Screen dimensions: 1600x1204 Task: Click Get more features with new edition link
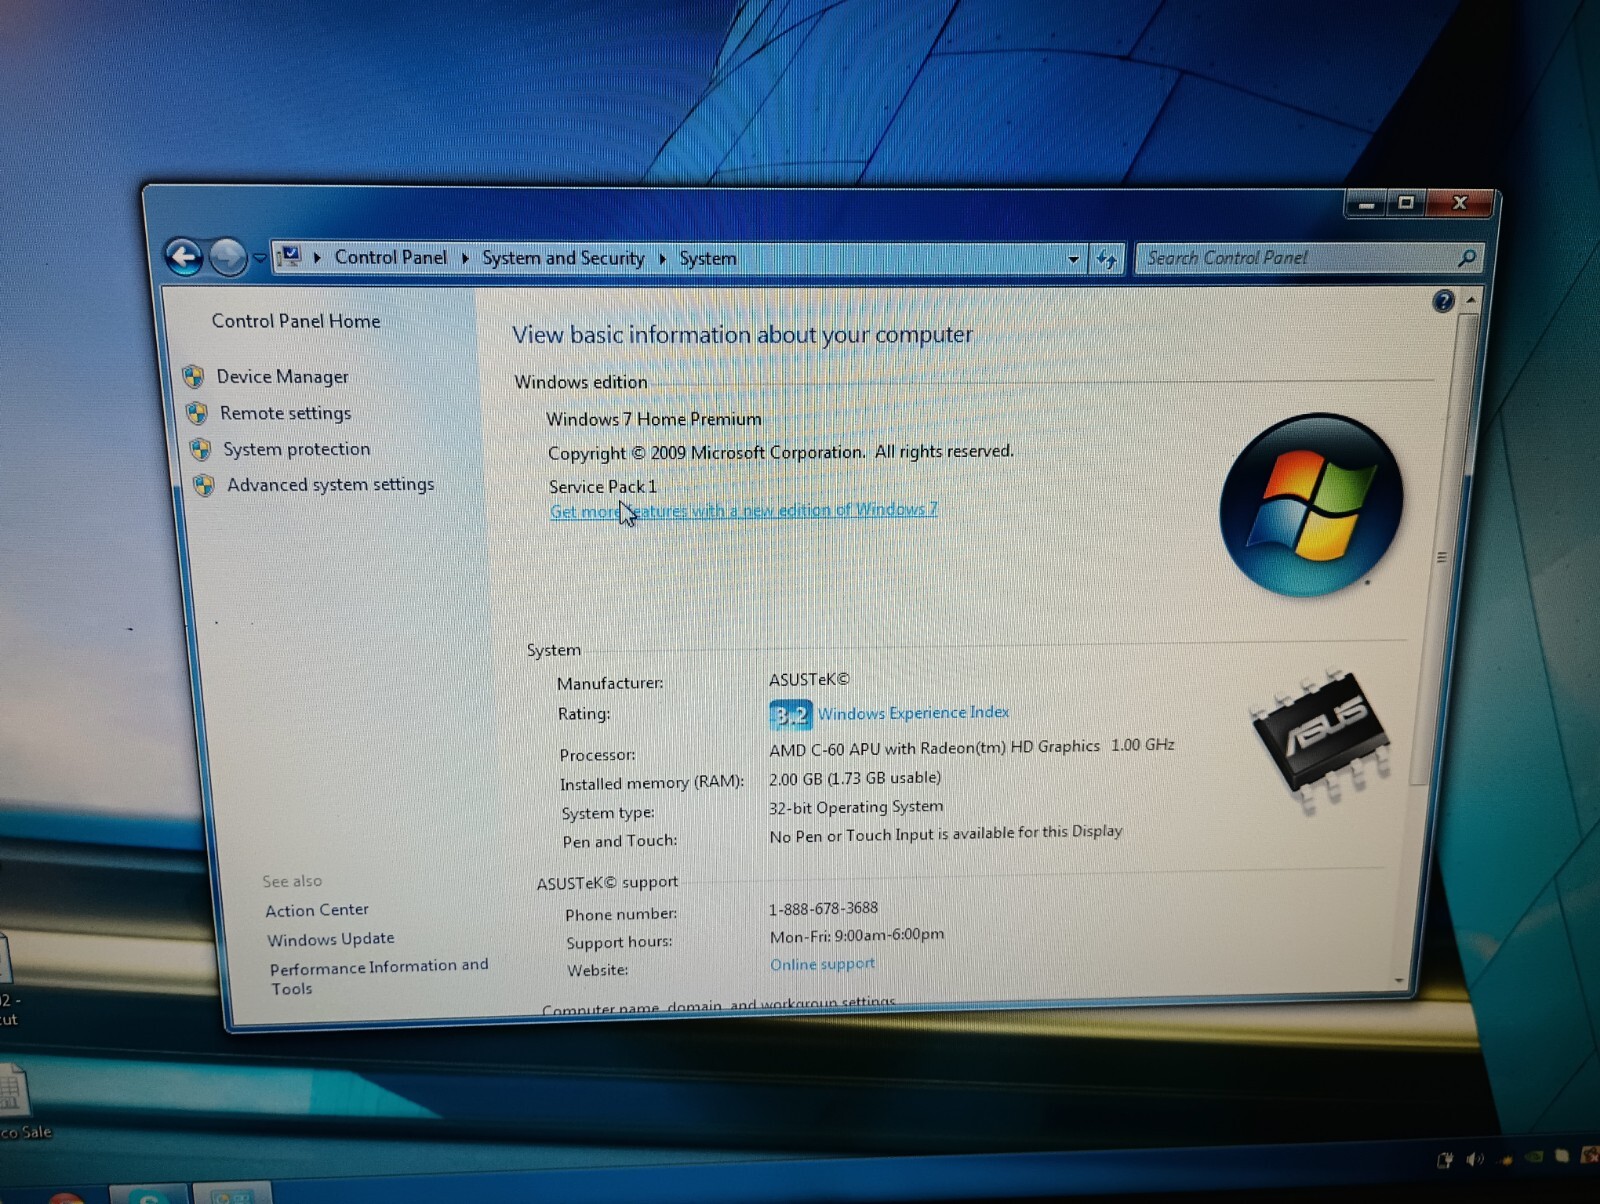pyautogui.click(x=743, y=510)
